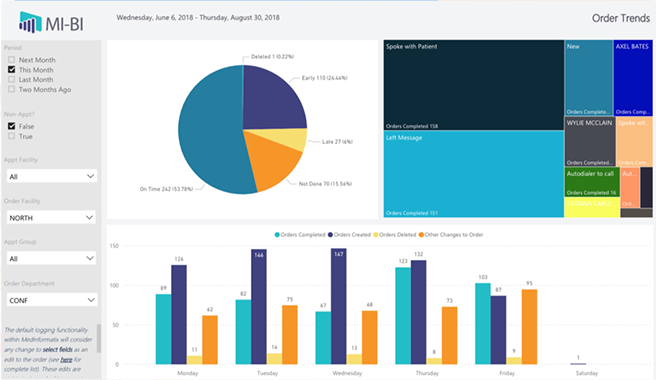The height and width of the screenshot is (380, 656).
Task: Click the Order Trends page title
Action: (x=621, y=18)
